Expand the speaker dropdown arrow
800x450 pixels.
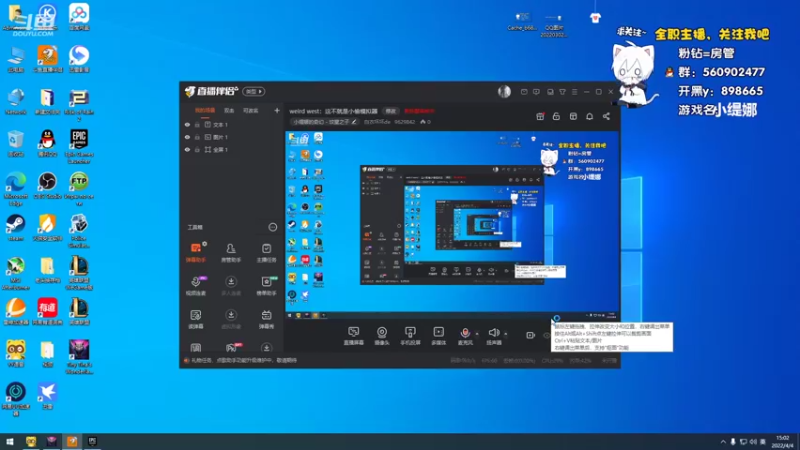tap(506, 334)
